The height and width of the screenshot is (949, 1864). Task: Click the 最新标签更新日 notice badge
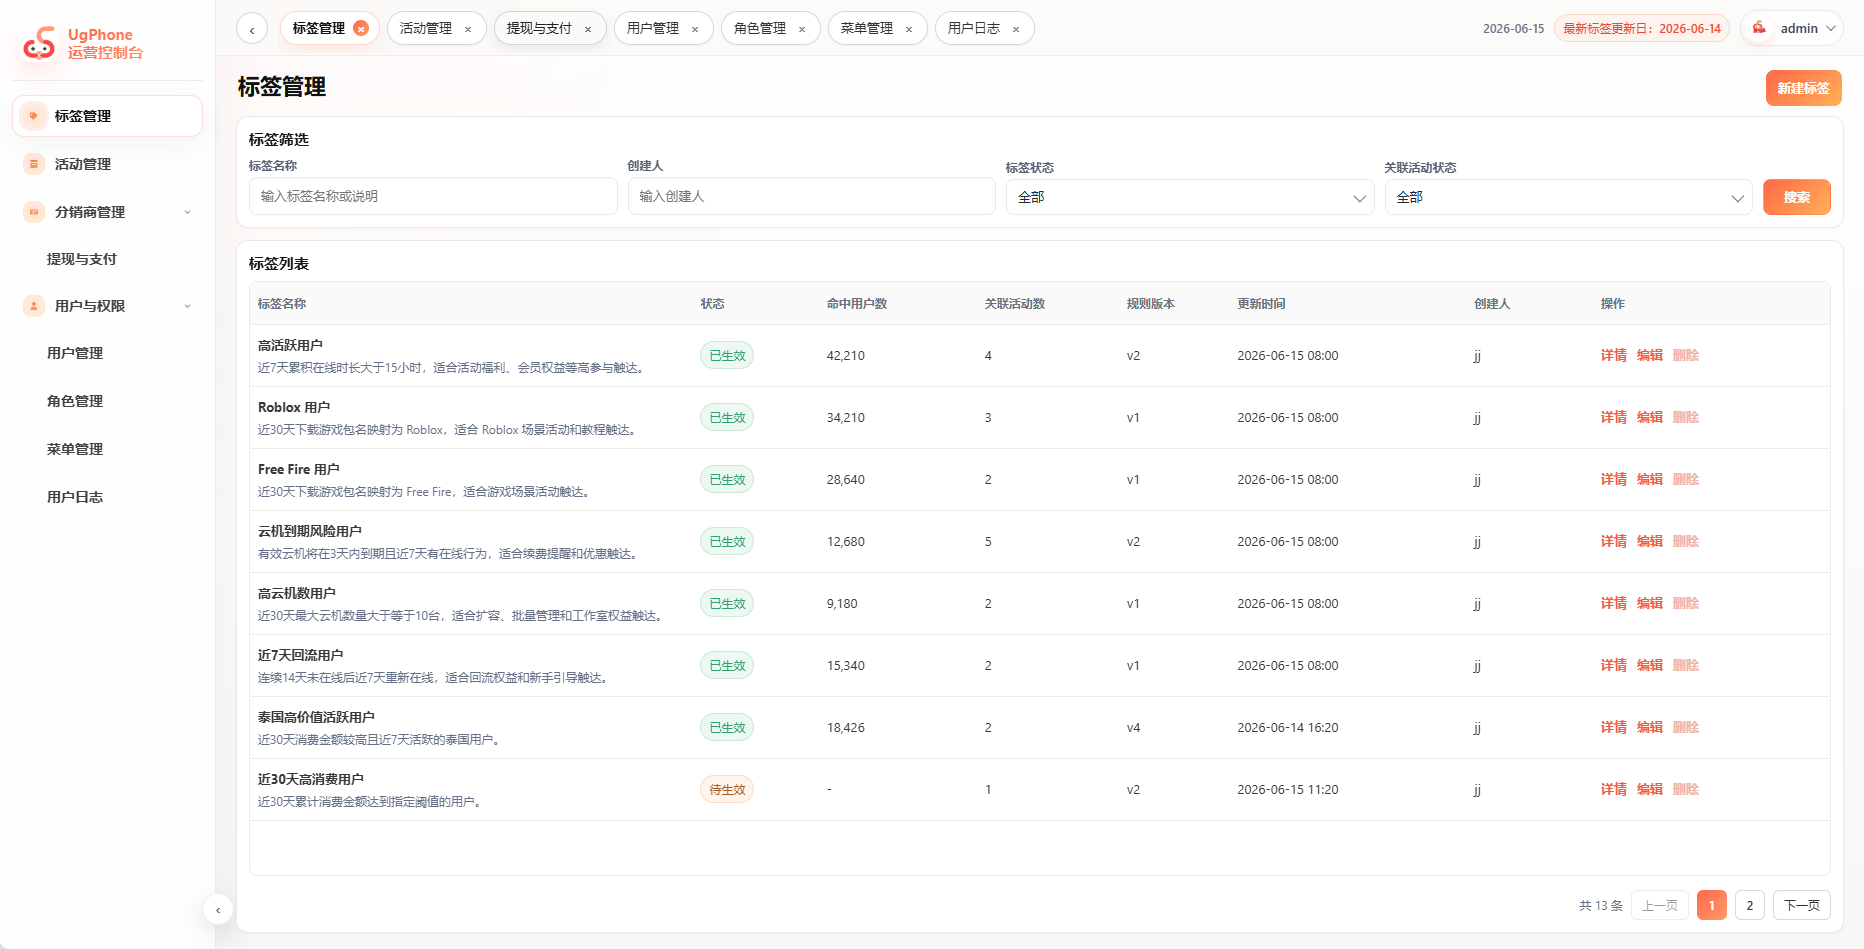tap(1641, 28)
